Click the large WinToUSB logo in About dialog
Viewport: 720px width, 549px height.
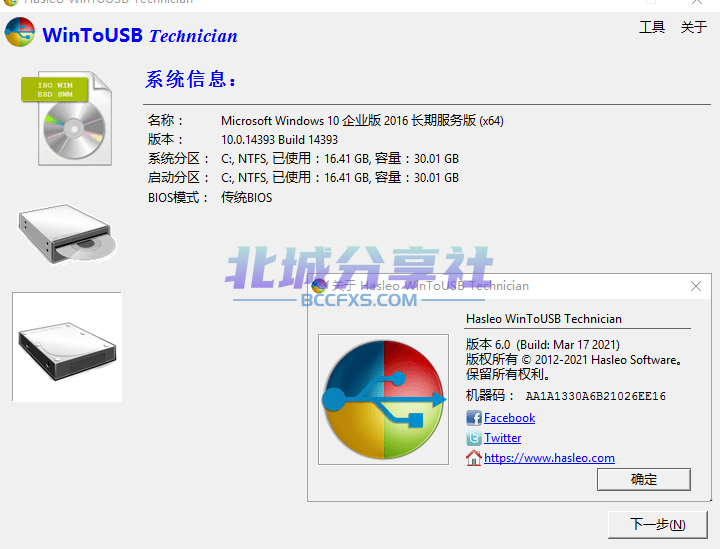tap(383, 399)
